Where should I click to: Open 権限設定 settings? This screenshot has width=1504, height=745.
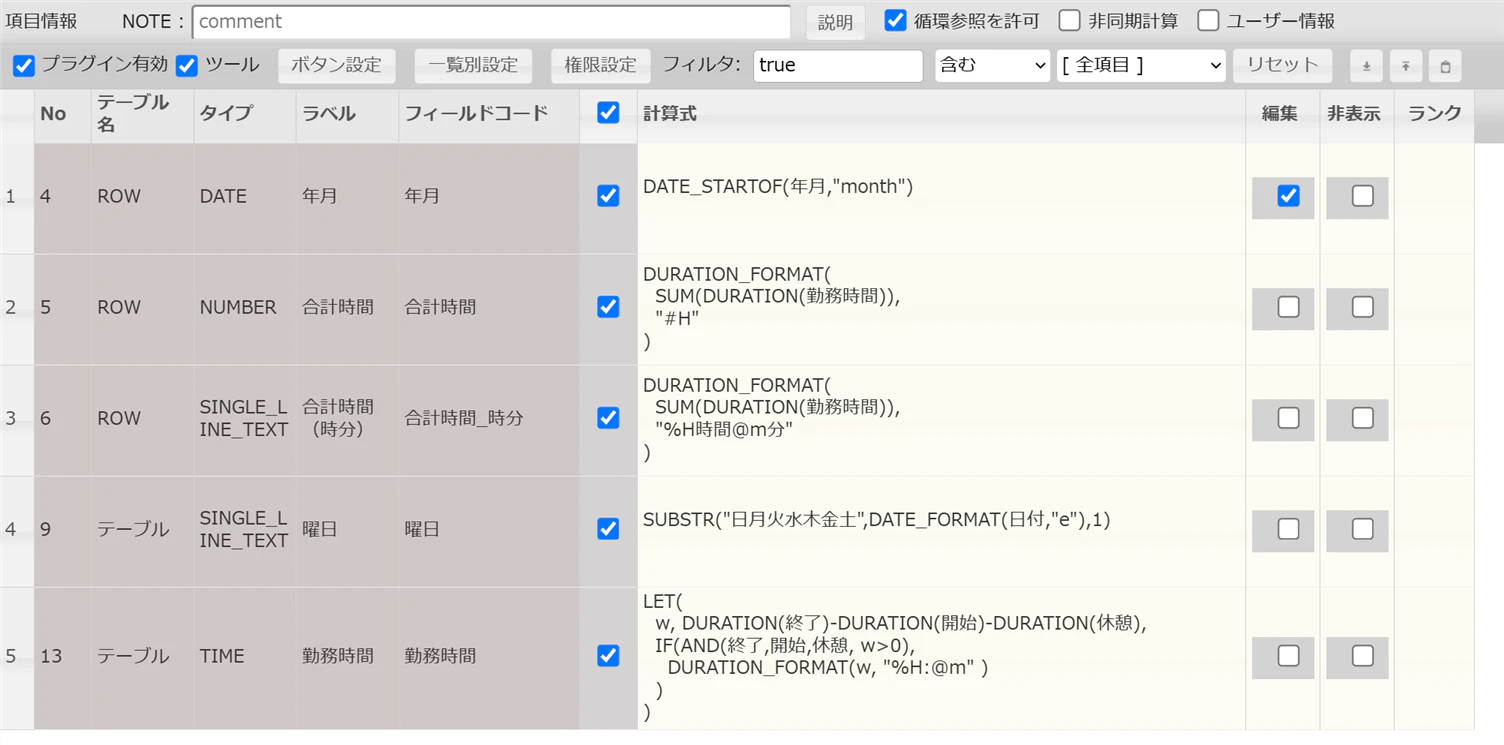[x=600, y=65]
